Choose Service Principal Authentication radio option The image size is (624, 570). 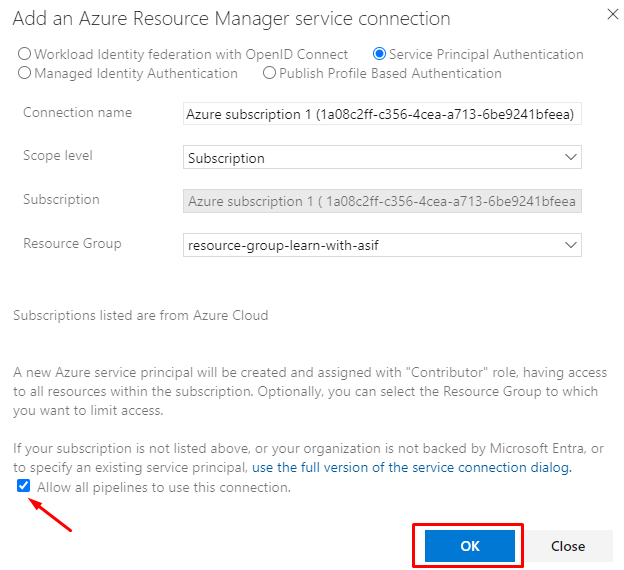pos(379,55)
